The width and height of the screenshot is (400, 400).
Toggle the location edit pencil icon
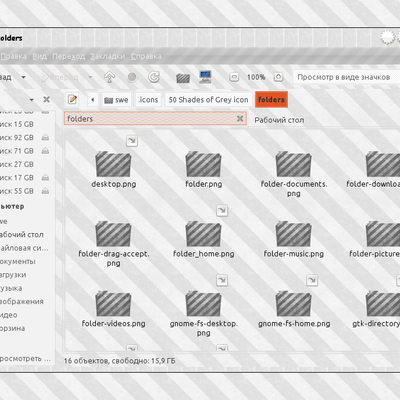click(x=72, y=99)
